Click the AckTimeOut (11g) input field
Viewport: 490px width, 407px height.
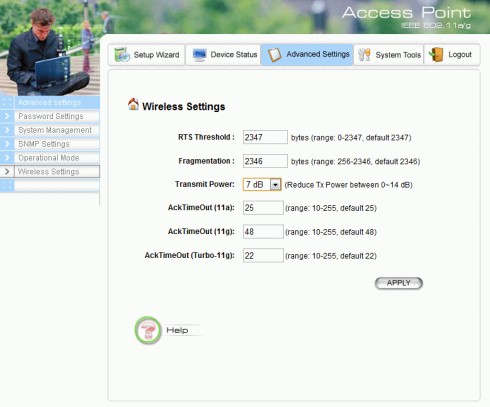(263, 232)
